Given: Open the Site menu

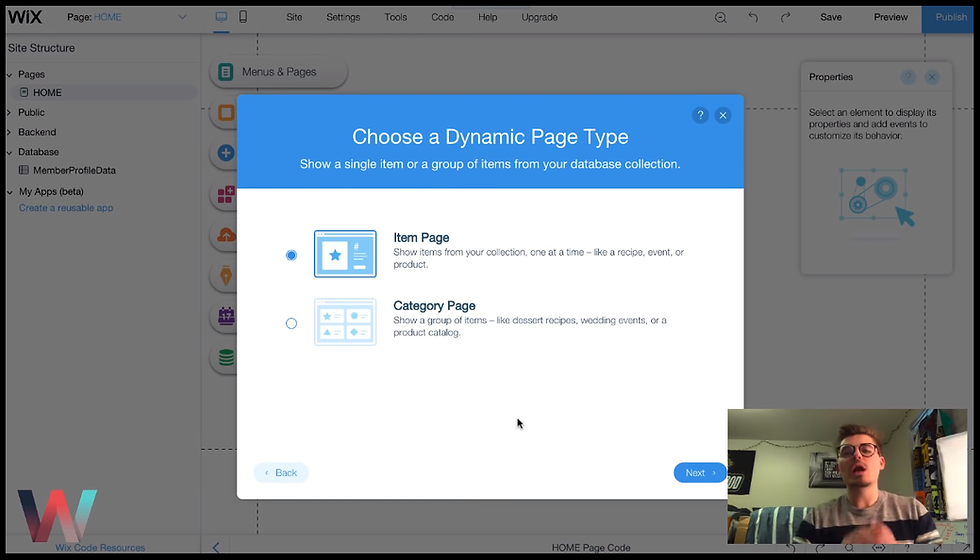Looking at the screenshot, I should click(x=294, y=17).
